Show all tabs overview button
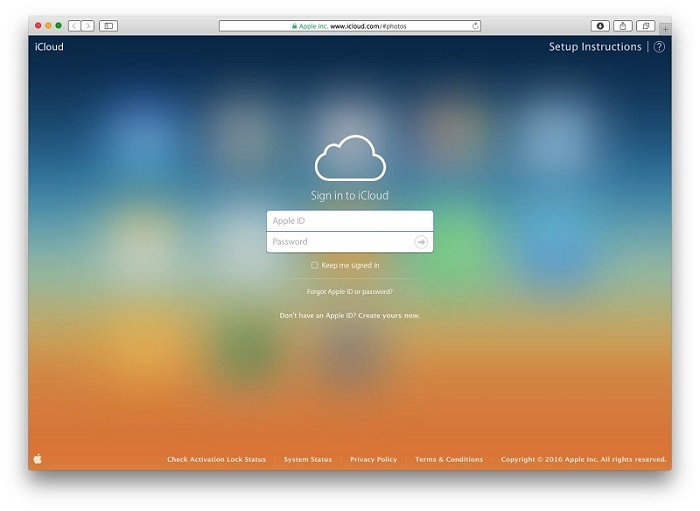Viewport: 700px width, 511px height. click(x=646, y=26)
